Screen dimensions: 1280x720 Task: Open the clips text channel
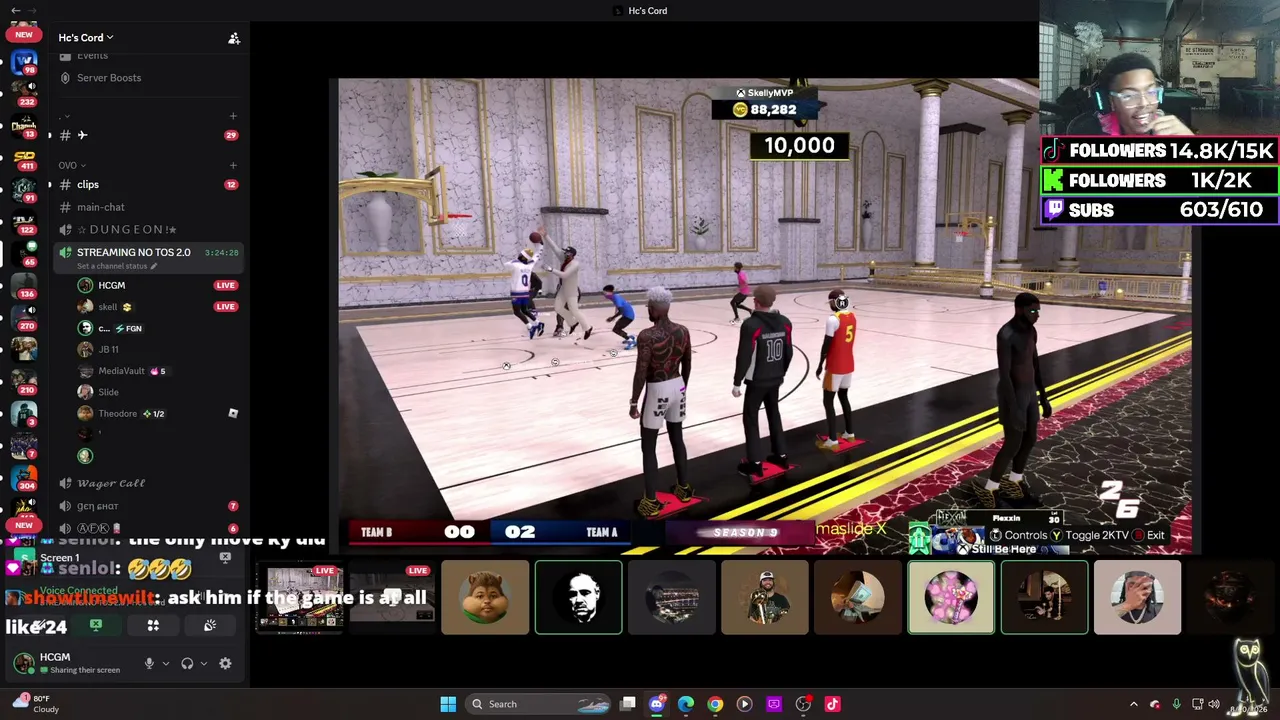[150, 184]
